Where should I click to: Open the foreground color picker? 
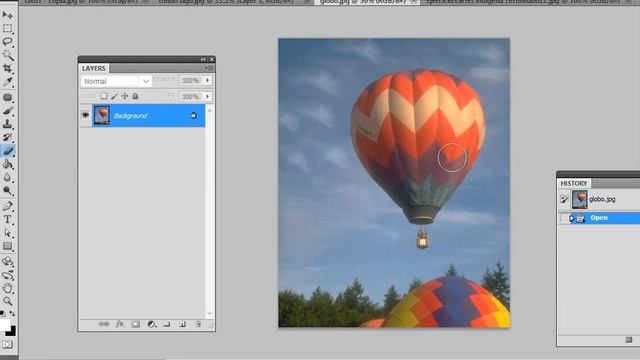point(4,325)
